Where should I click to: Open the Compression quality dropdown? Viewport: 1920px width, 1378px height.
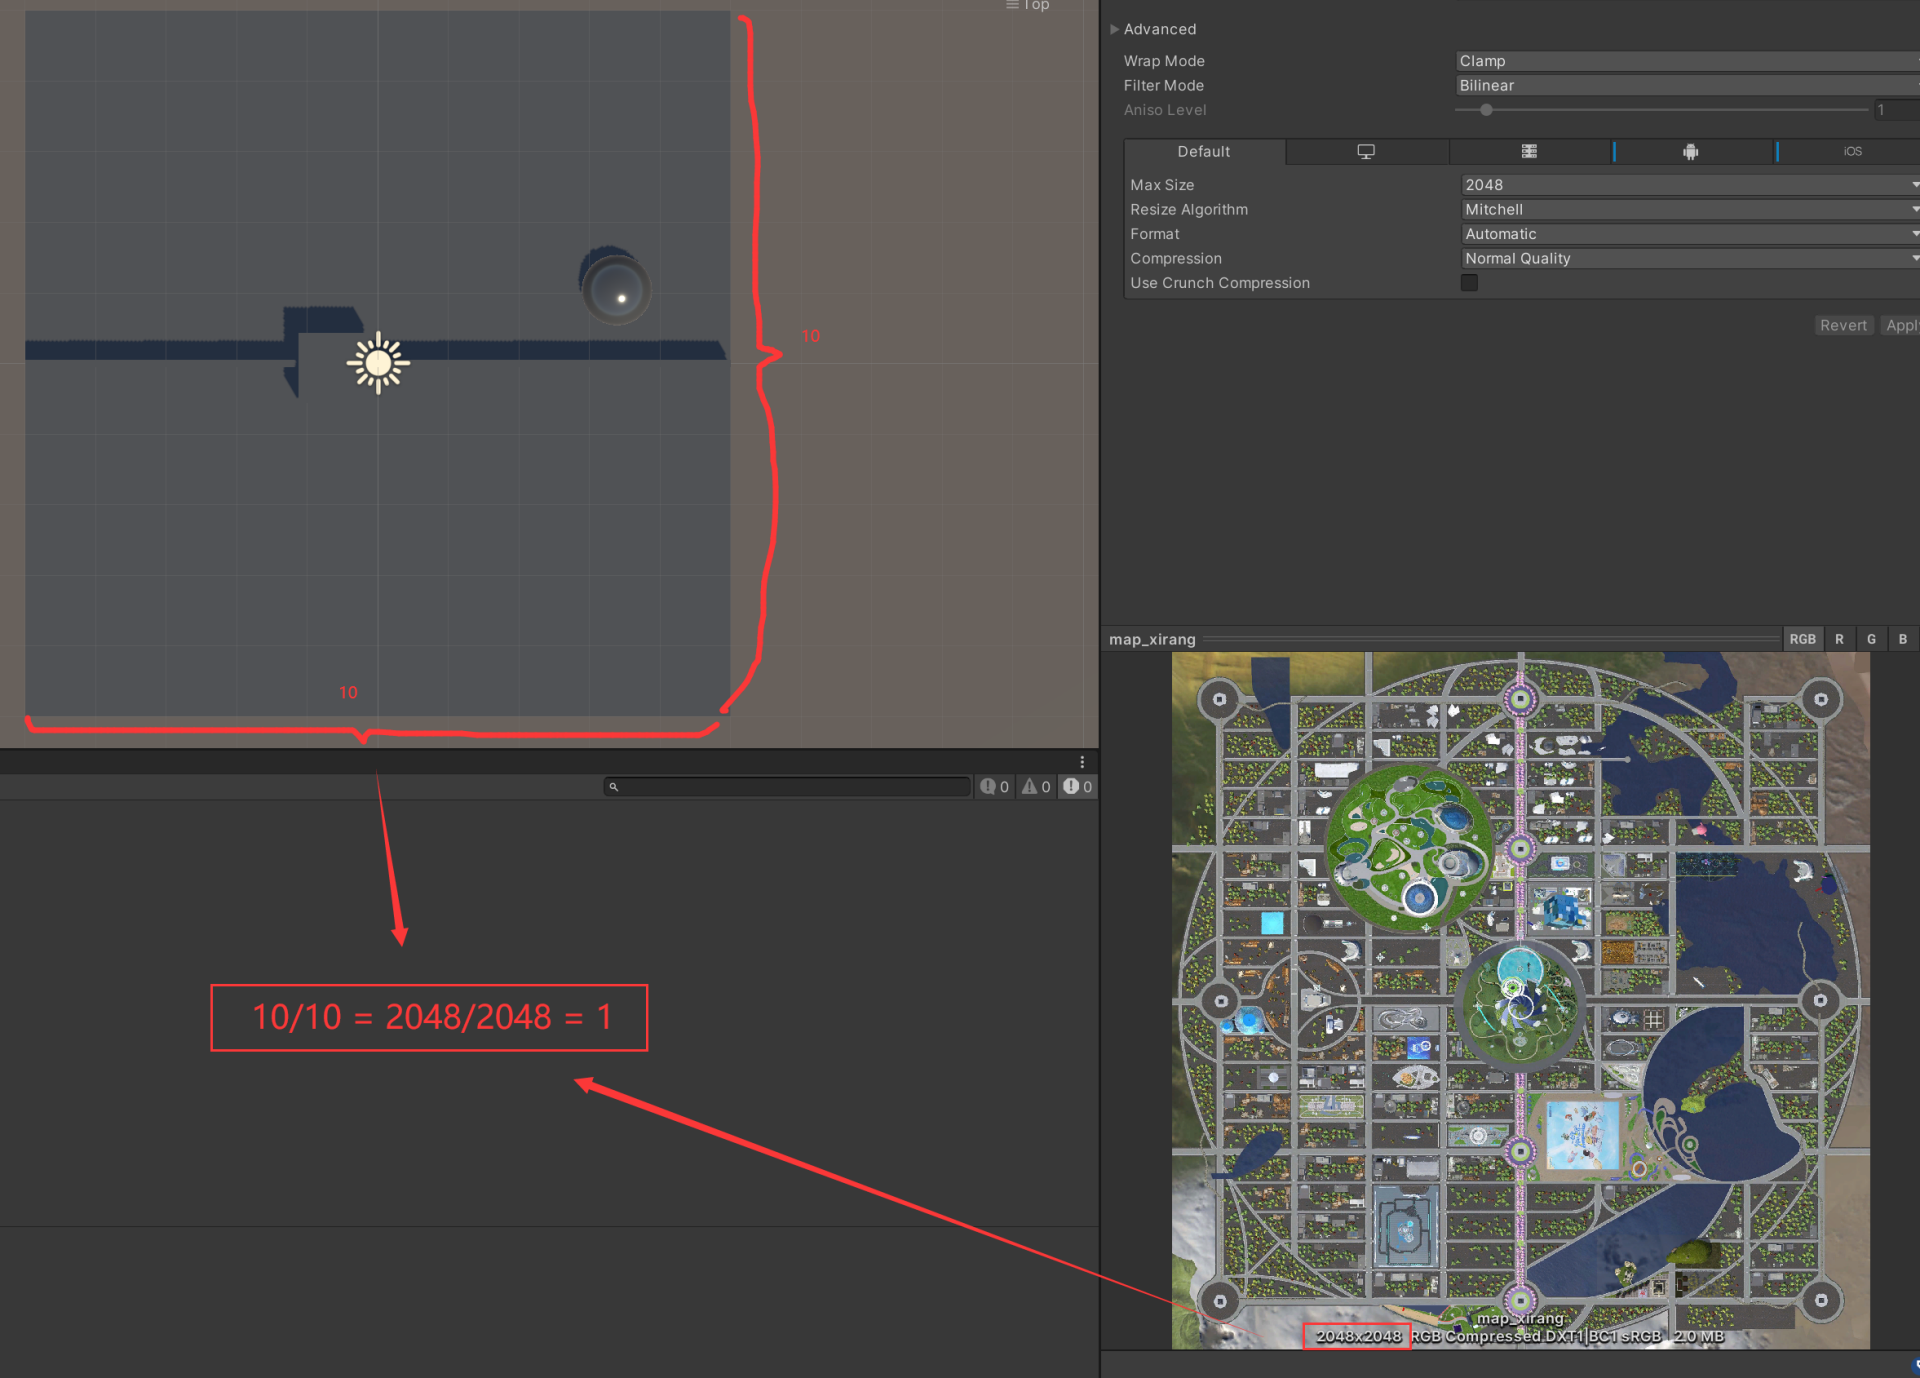[1688, 259]
